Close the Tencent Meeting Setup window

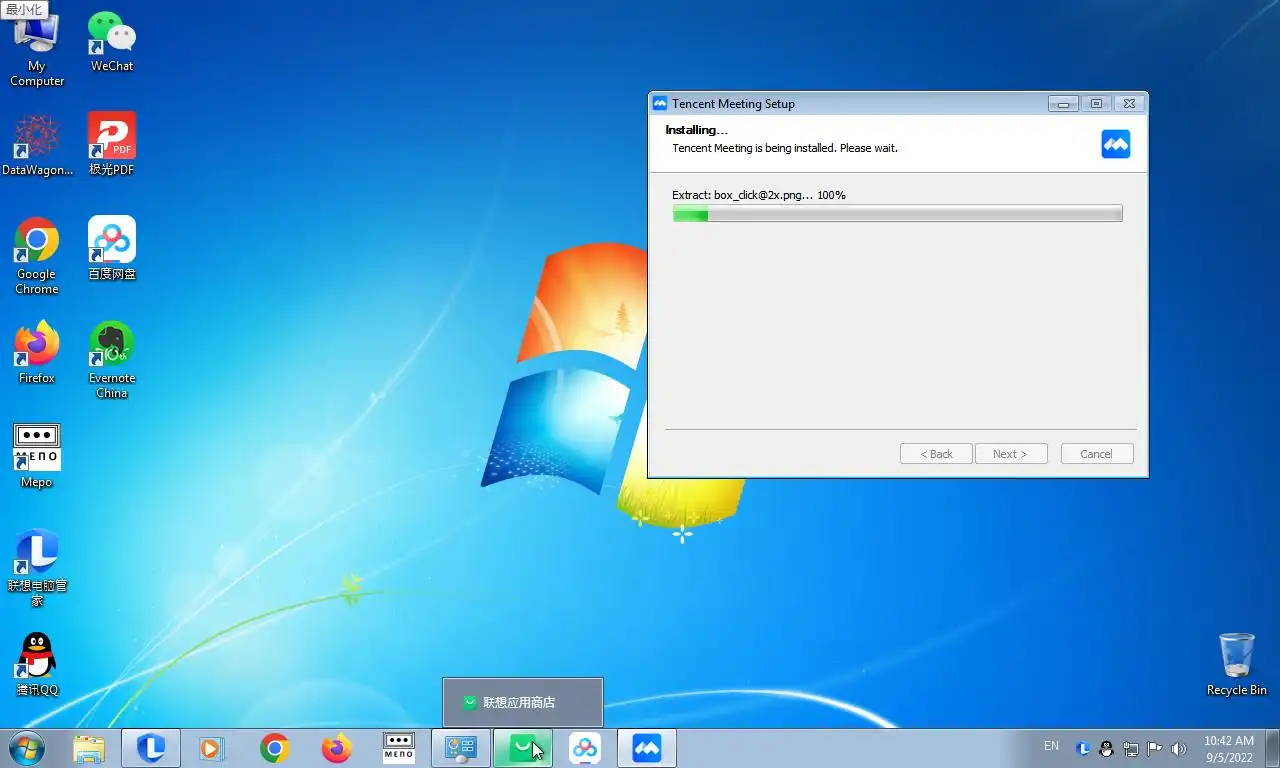coord(1129,104)
